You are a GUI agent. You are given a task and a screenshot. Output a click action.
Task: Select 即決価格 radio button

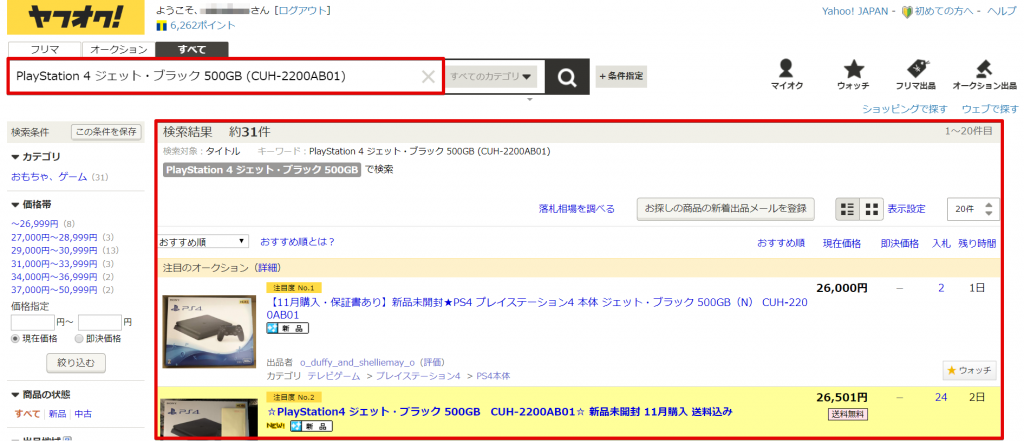pyautogui.click(x=79, y=338)
